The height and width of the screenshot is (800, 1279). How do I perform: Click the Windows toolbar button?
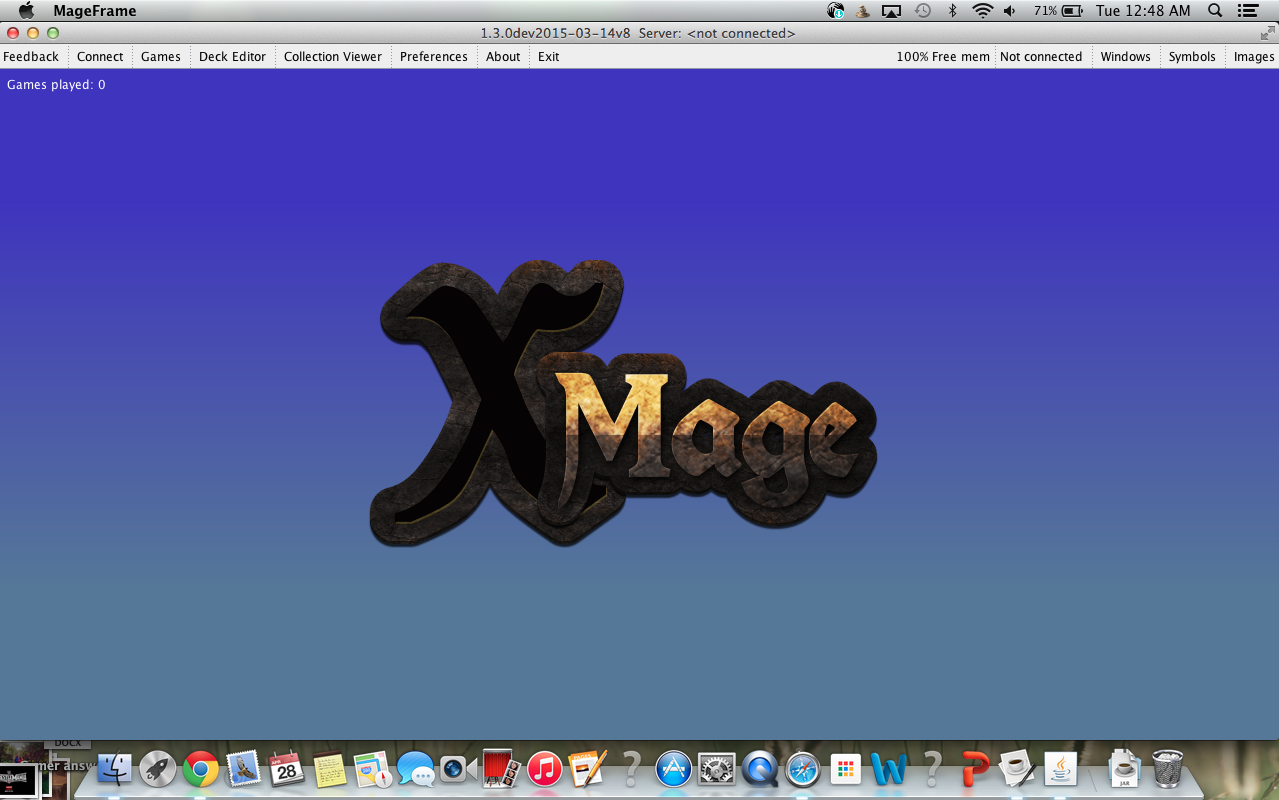1126,57
